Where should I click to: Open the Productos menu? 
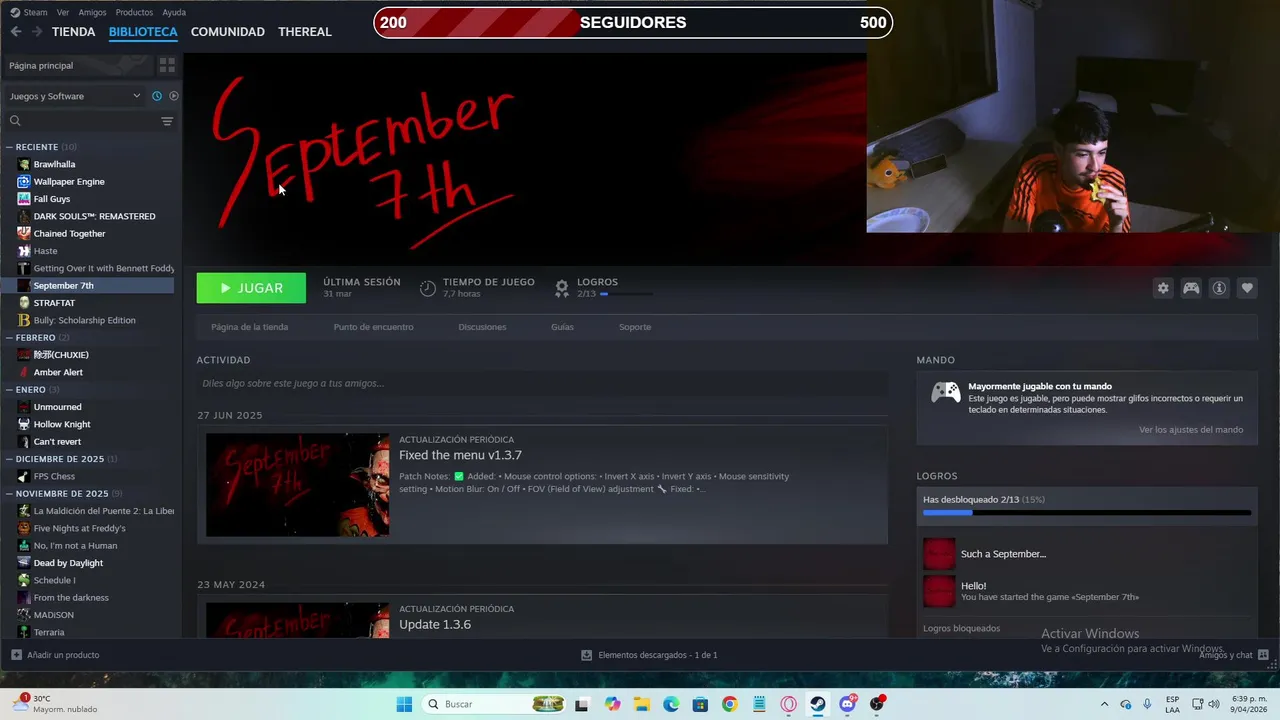134,12
